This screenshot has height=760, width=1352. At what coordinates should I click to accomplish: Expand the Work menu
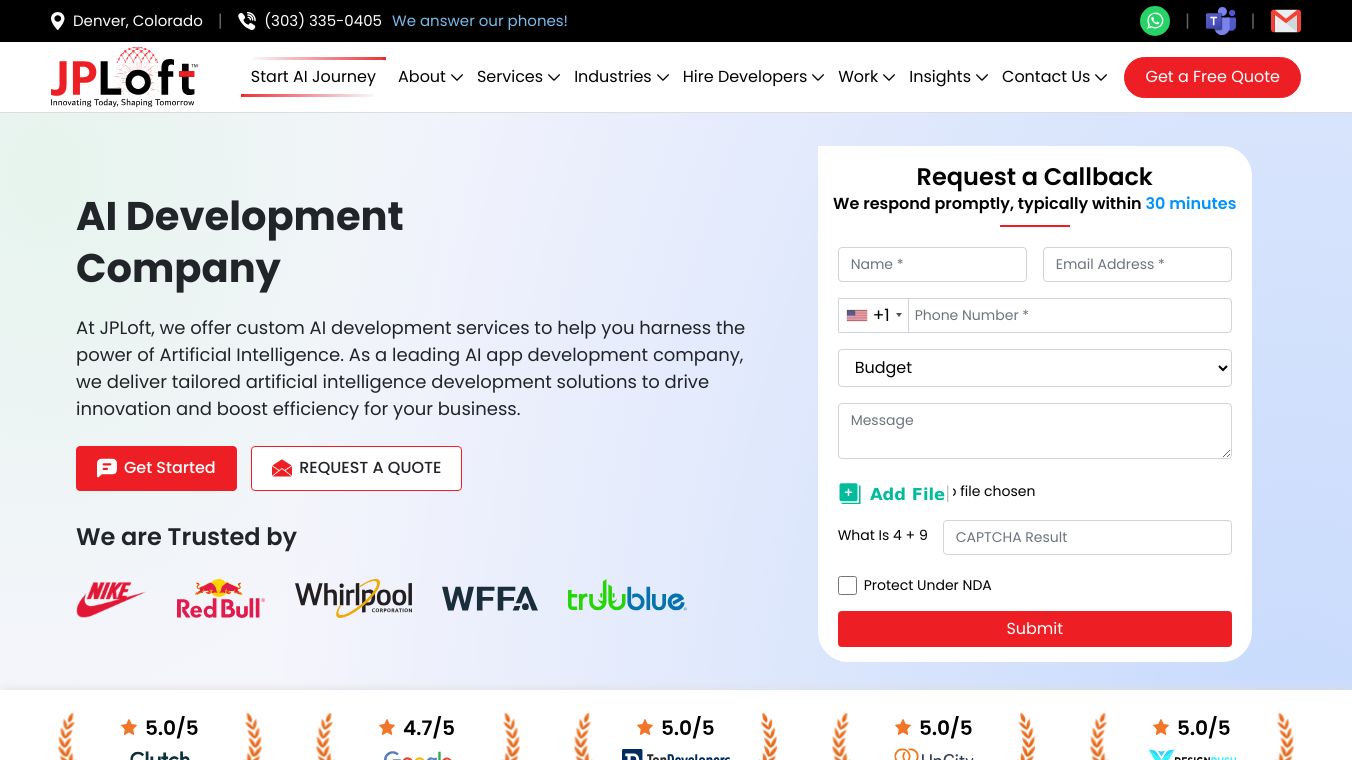pos(866,77)
